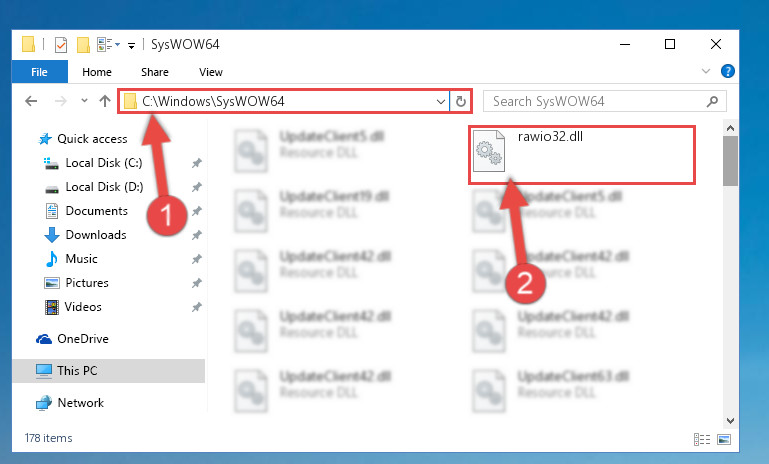This screenshot has height=464, width=769.
Task: Click the pin icon next to Pictures
Action: (197, 283)
